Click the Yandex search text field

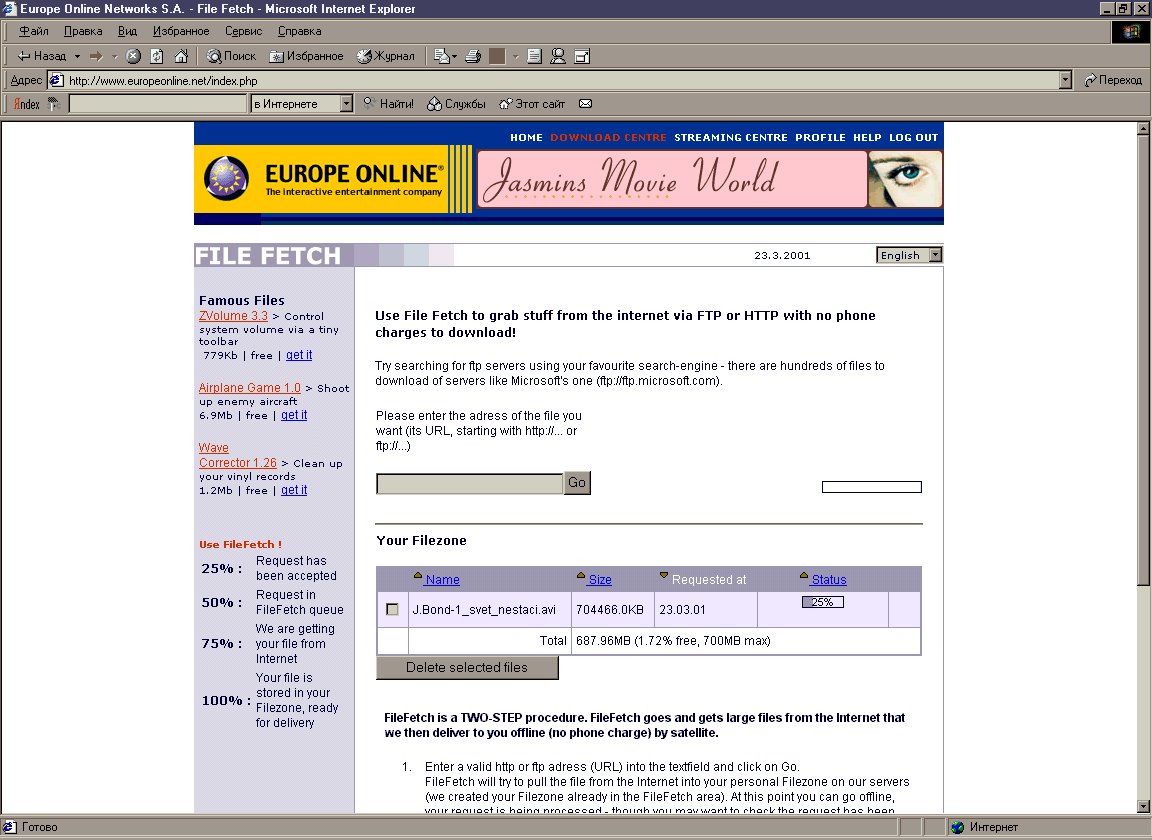[157, 104]
